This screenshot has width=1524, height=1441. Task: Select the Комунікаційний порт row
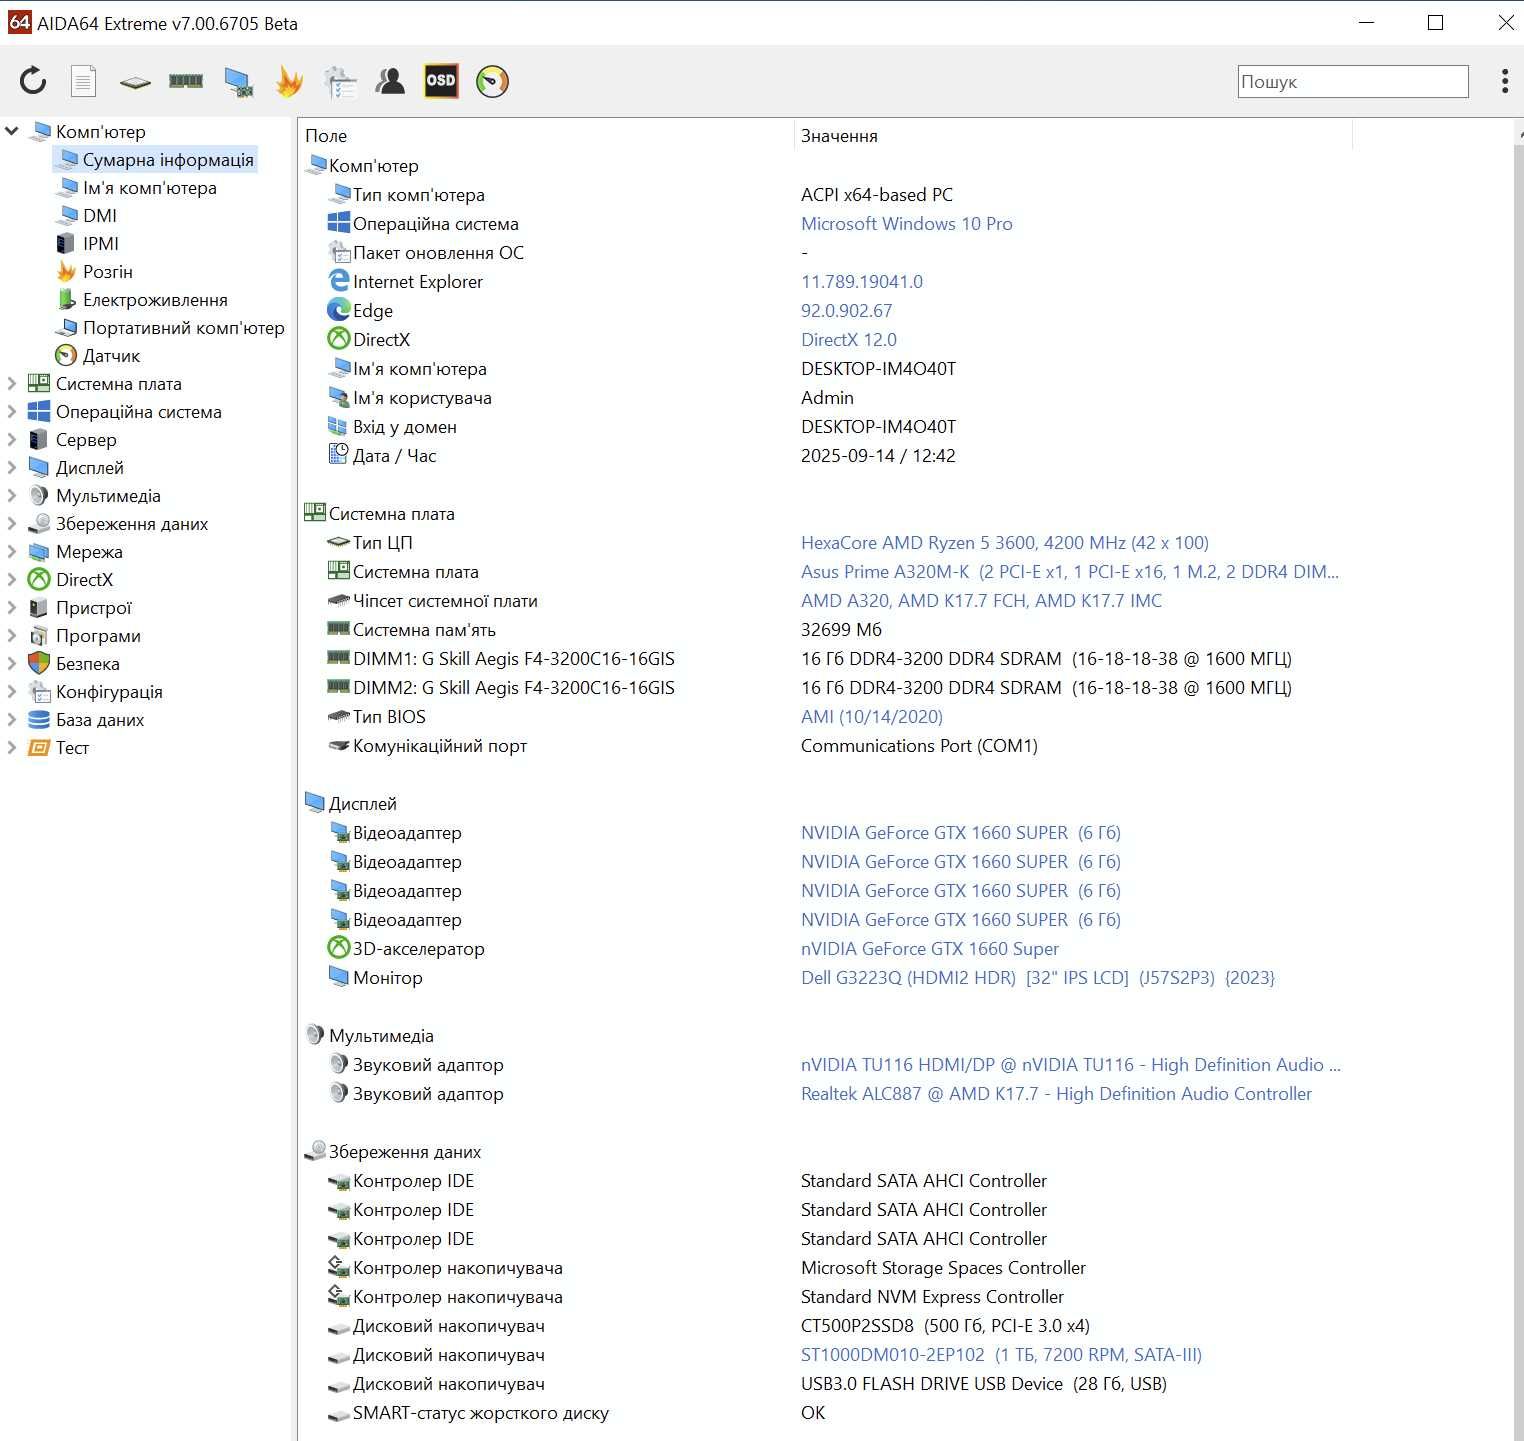tap(825, 745)
